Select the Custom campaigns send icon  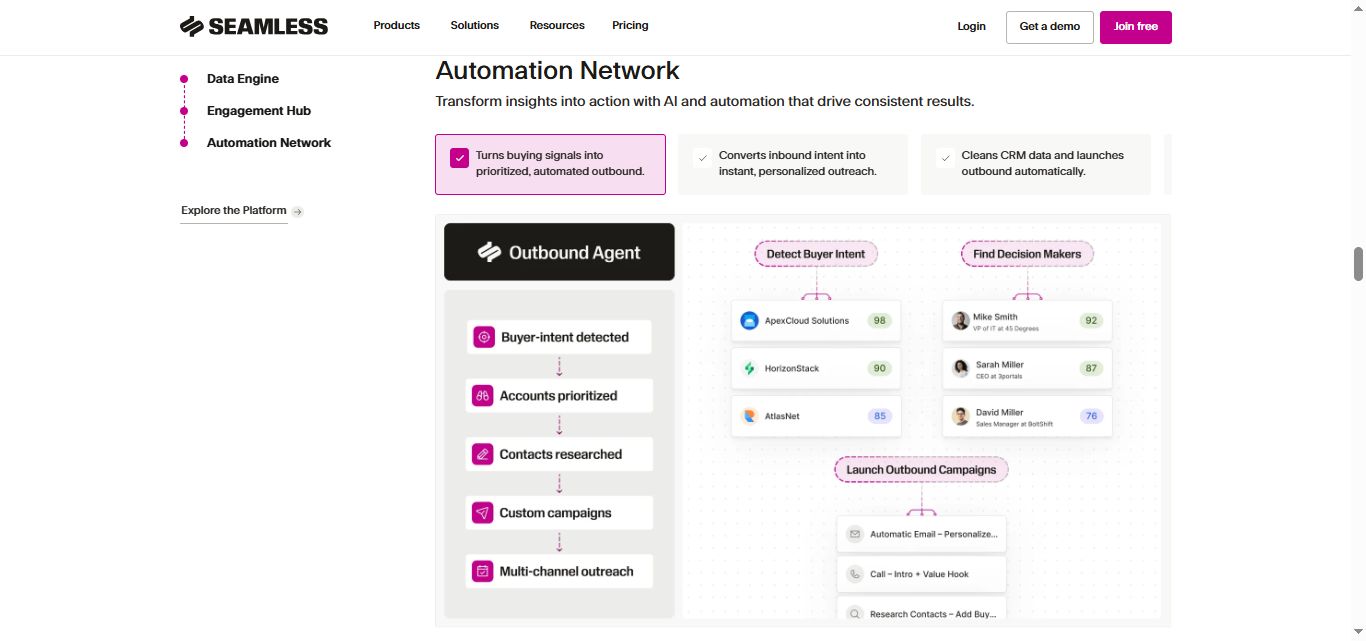(483, 512)
